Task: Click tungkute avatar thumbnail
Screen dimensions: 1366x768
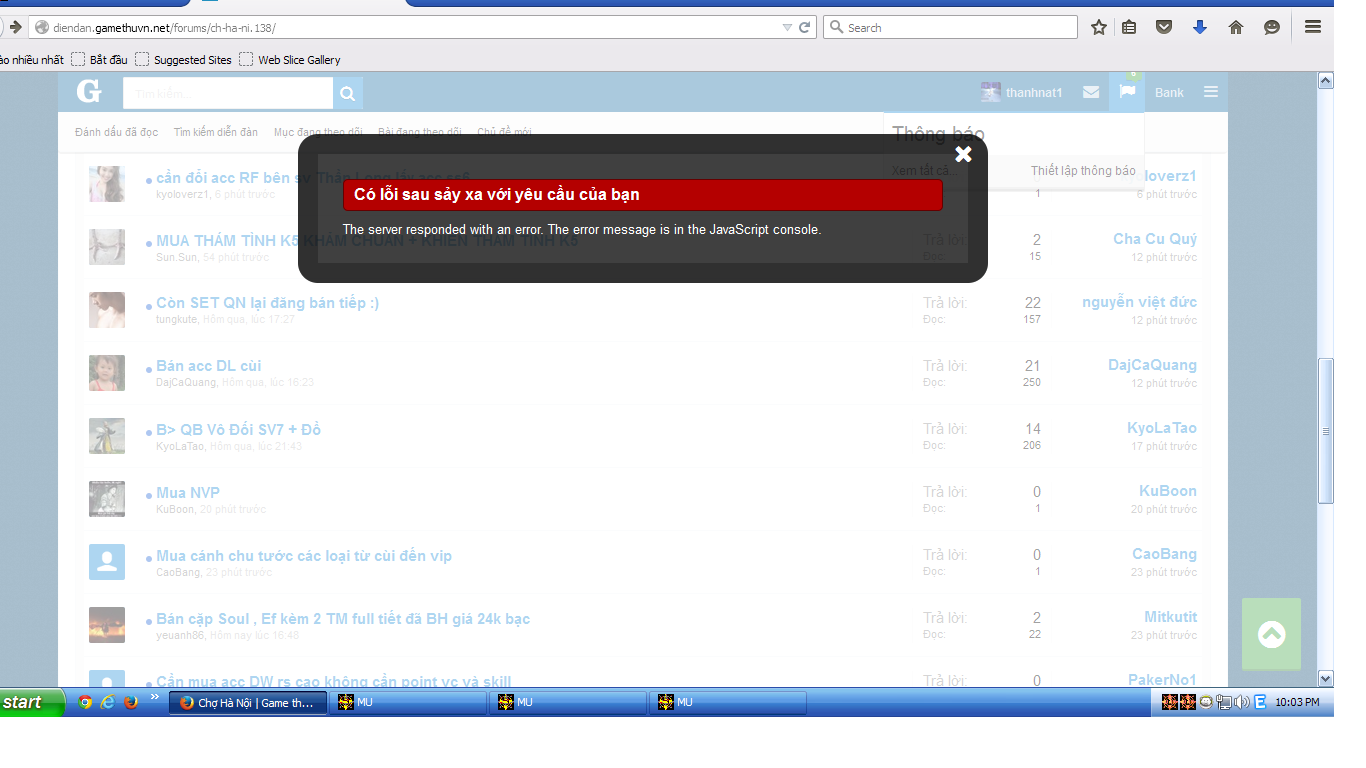Action: click(x=107, y=310)
